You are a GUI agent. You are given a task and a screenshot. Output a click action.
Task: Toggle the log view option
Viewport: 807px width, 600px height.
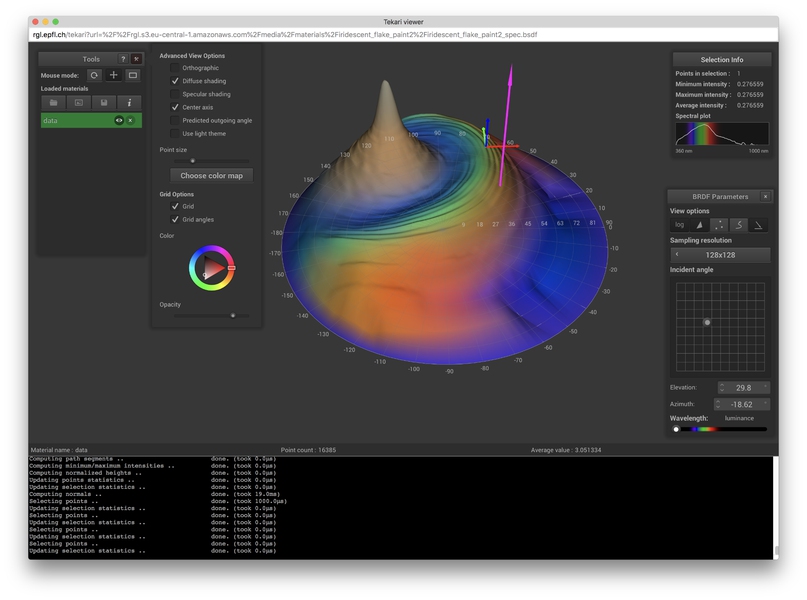(x=680, y=225)
